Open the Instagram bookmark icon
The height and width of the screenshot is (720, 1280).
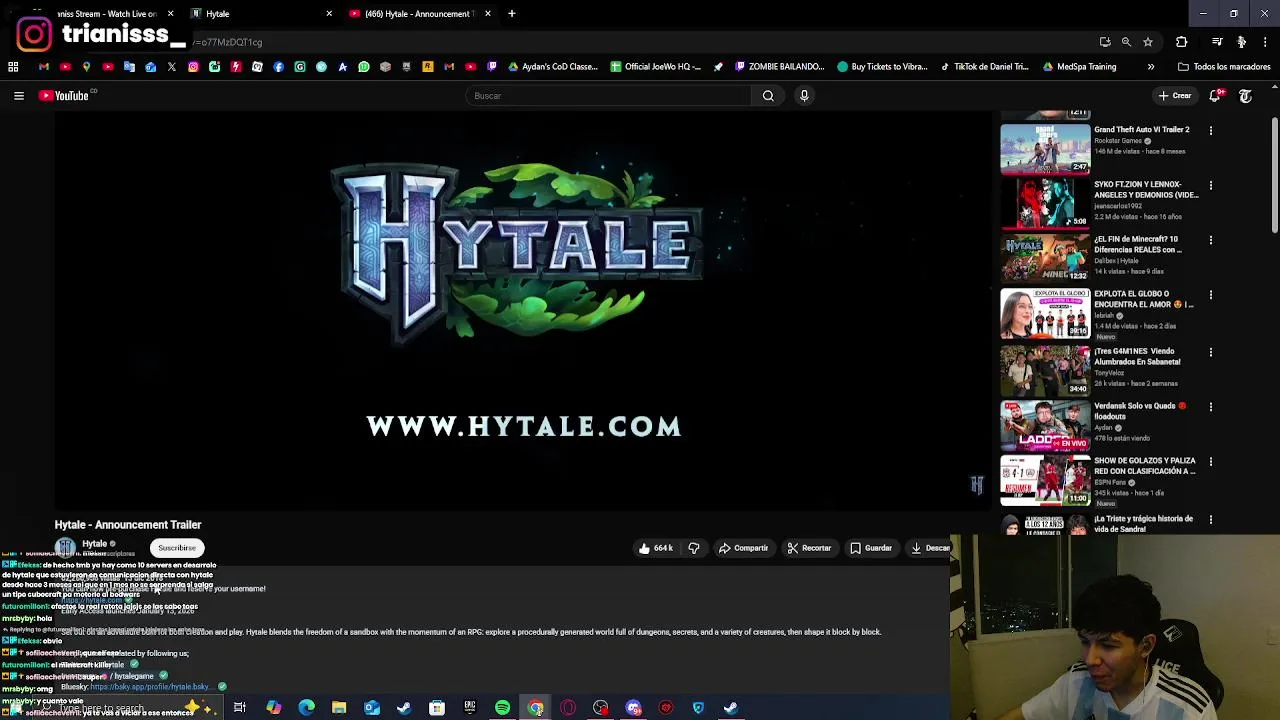click(x=193, y=67)
